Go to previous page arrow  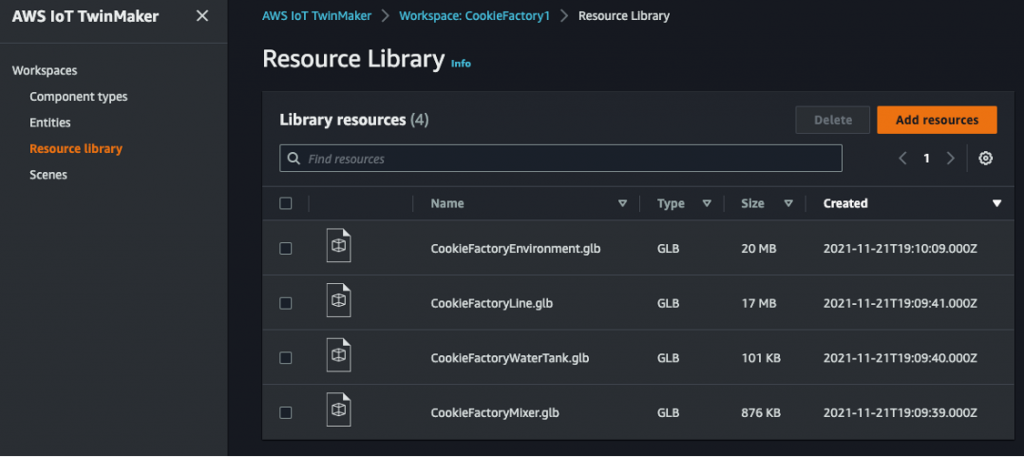pos(903,158)
